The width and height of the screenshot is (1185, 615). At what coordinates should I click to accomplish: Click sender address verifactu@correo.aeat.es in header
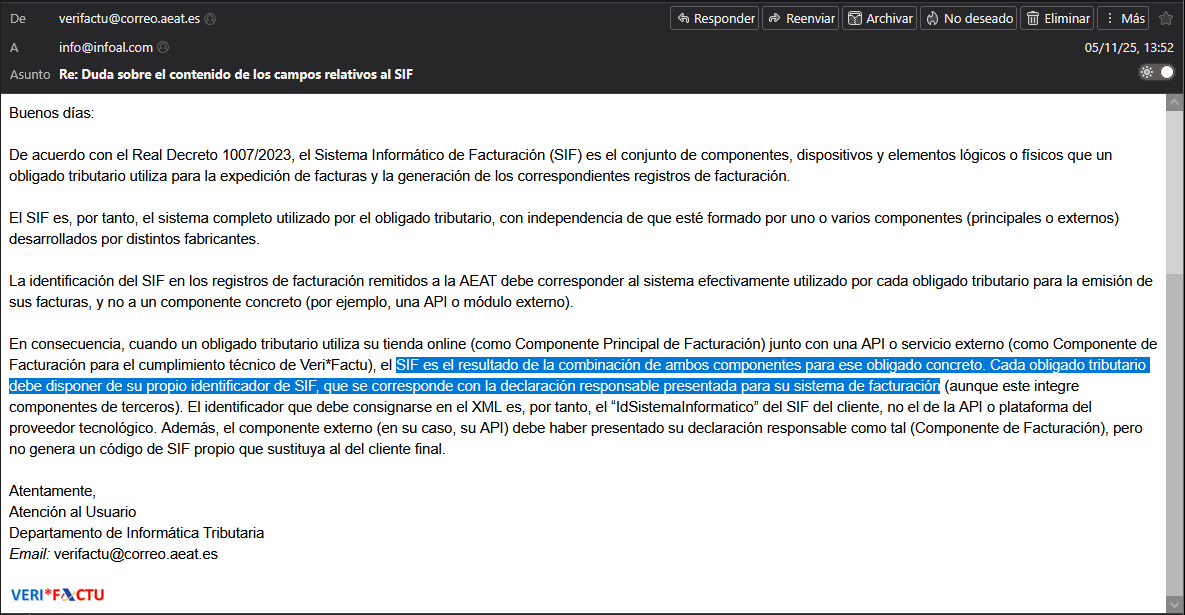pyautogui.click(x=129, y=19)
